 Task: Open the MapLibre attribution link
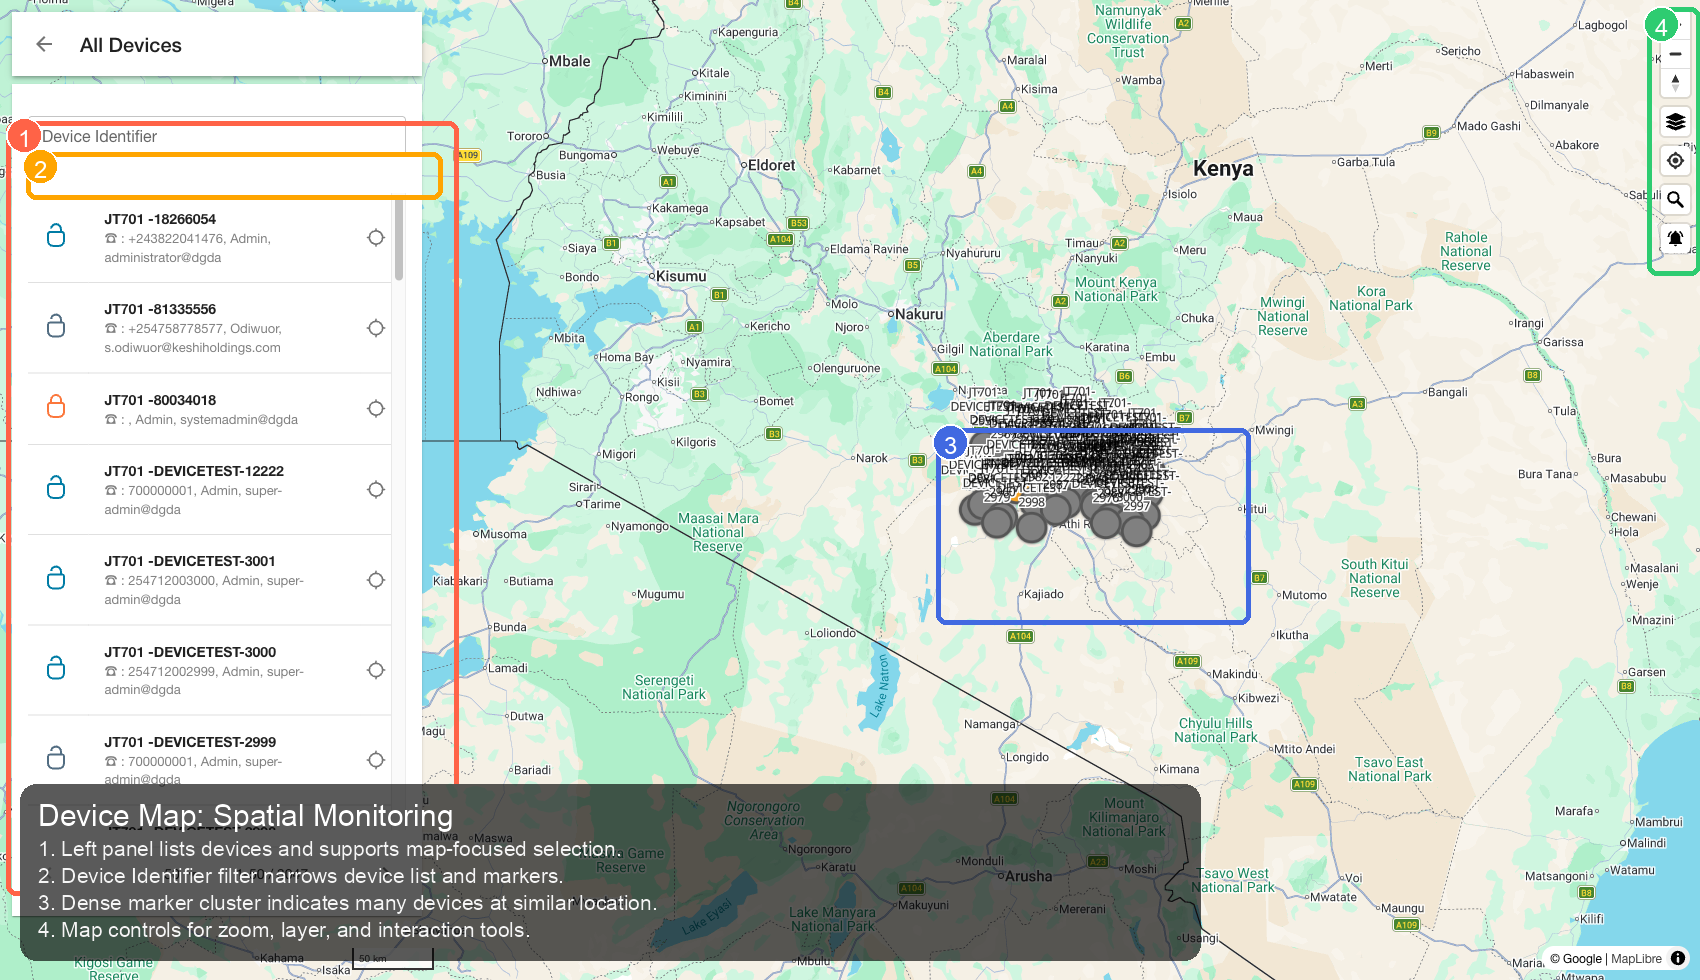click(1634, 958)
